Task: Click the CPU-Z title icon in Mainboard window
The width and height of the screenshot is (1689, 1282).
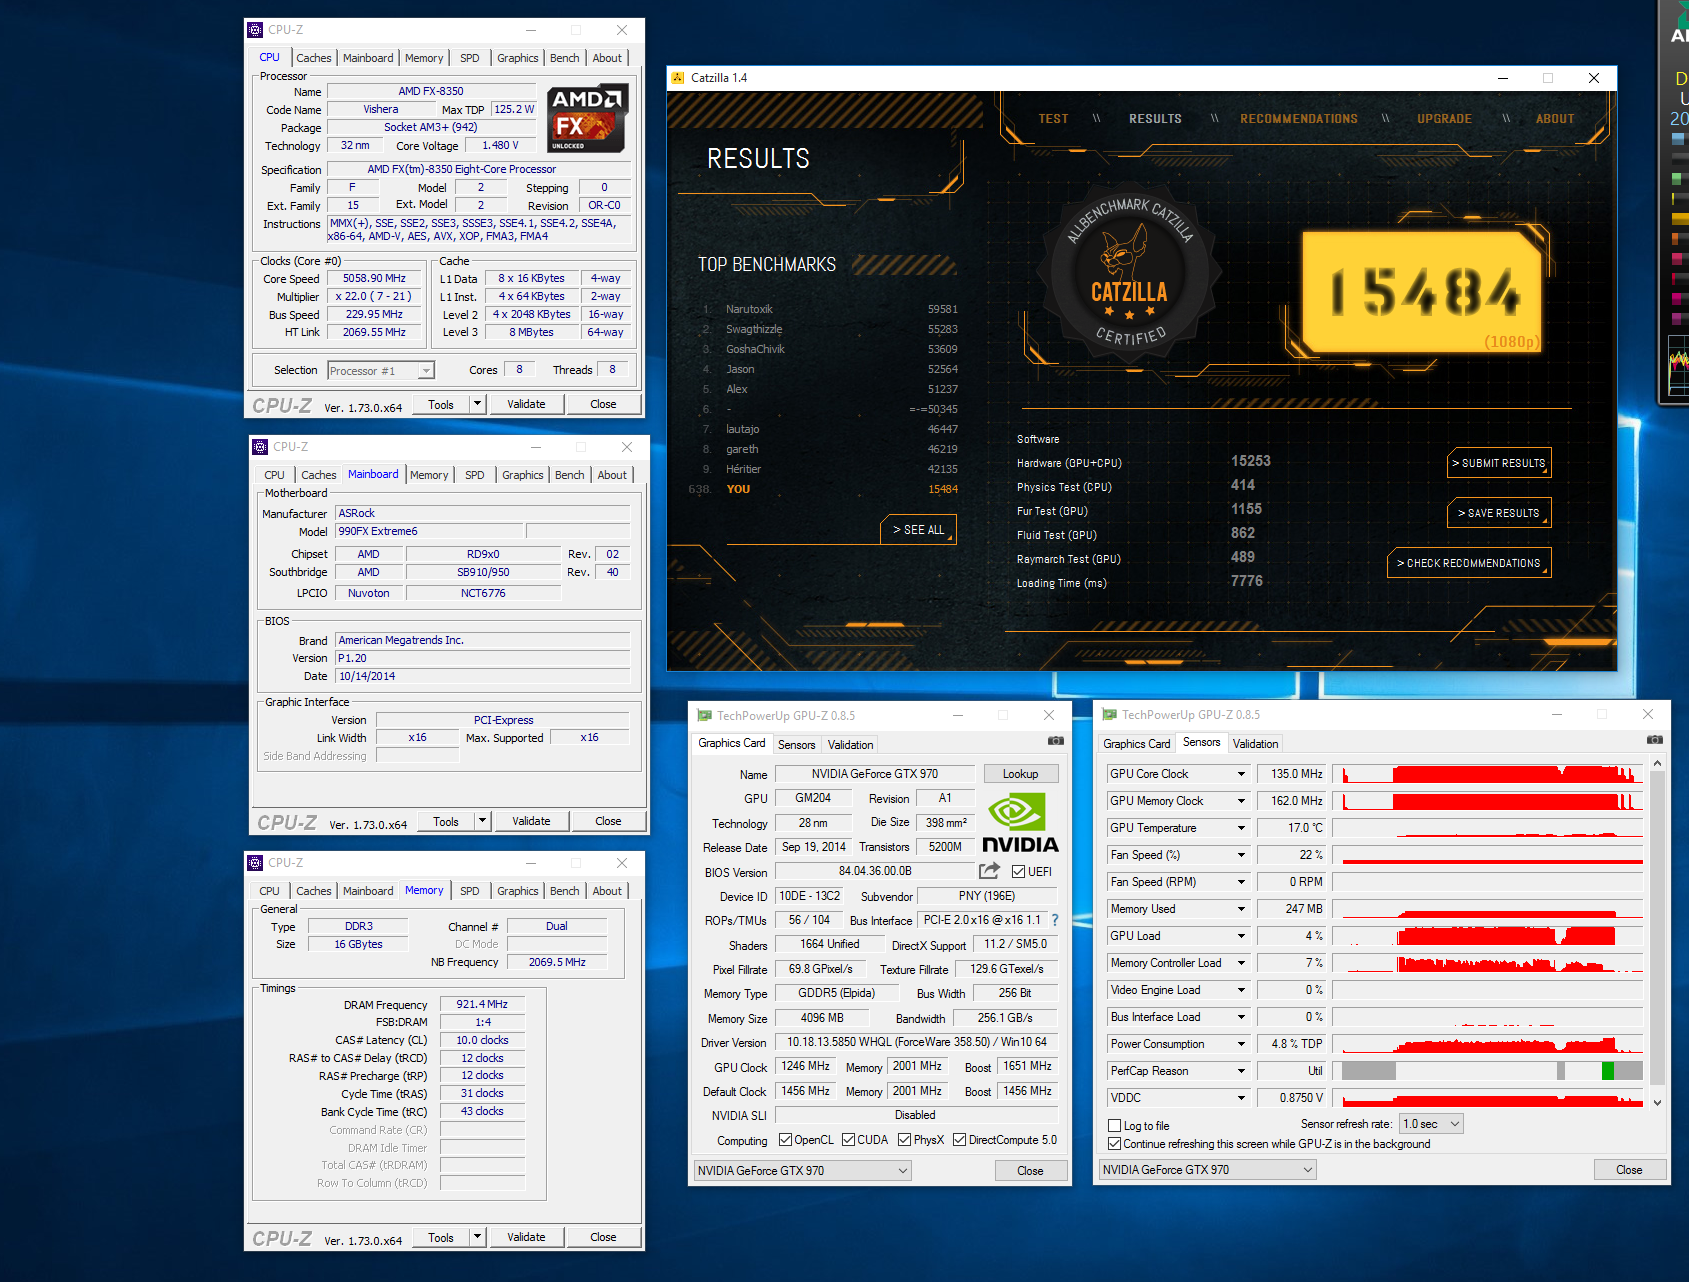Action: pos(261,447)
